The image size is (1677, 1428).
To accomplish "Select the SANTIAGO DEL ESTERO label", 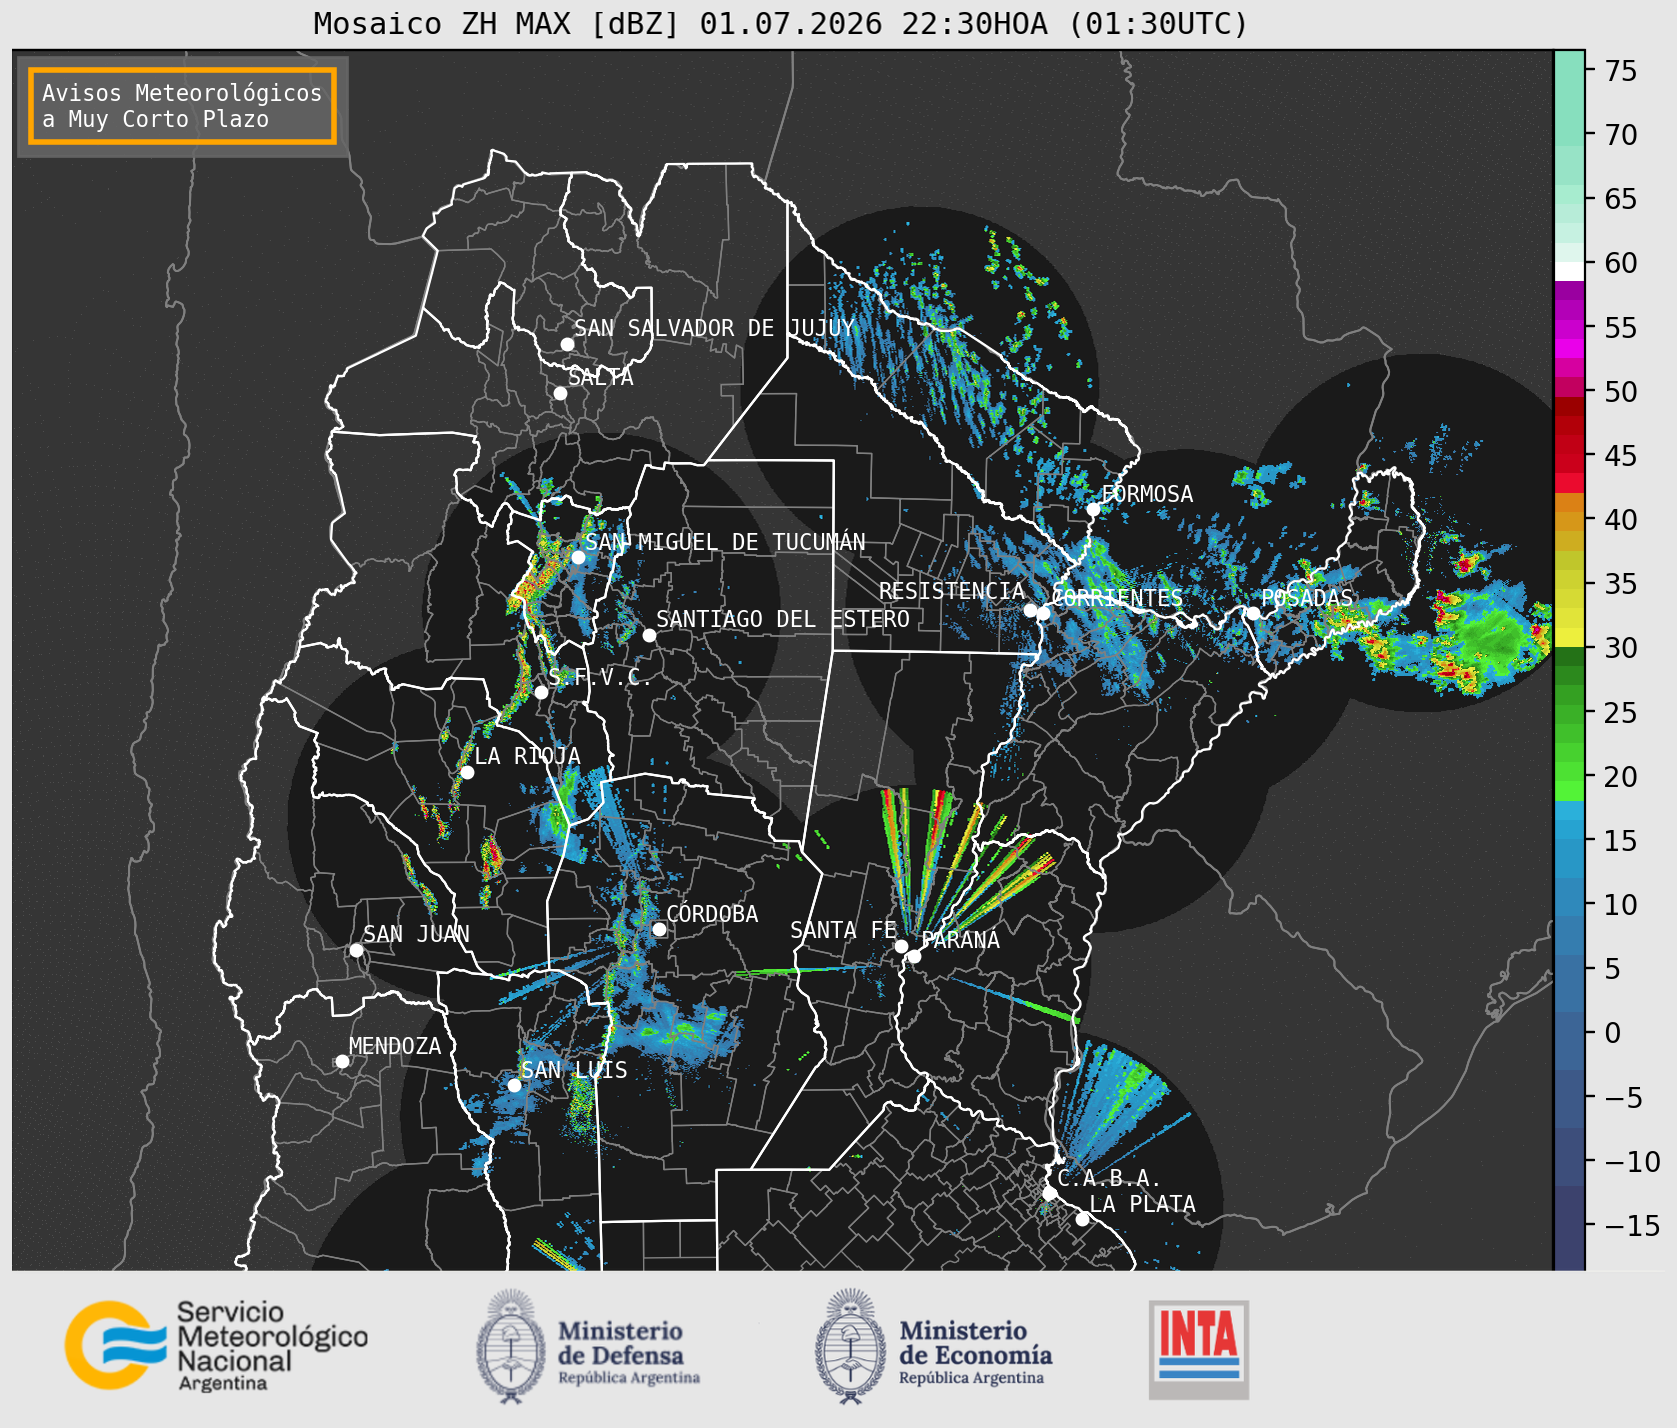I will 783,619.
